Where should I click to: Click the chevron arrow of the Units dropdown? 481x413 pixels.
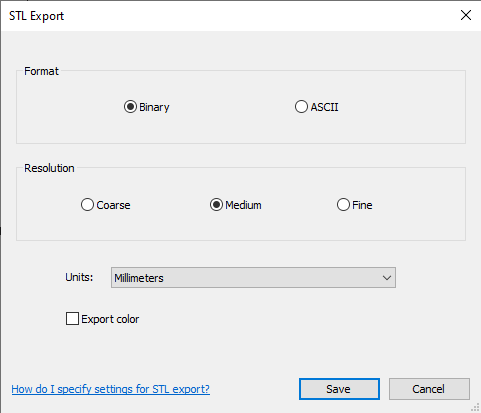(x=387, y=278)
